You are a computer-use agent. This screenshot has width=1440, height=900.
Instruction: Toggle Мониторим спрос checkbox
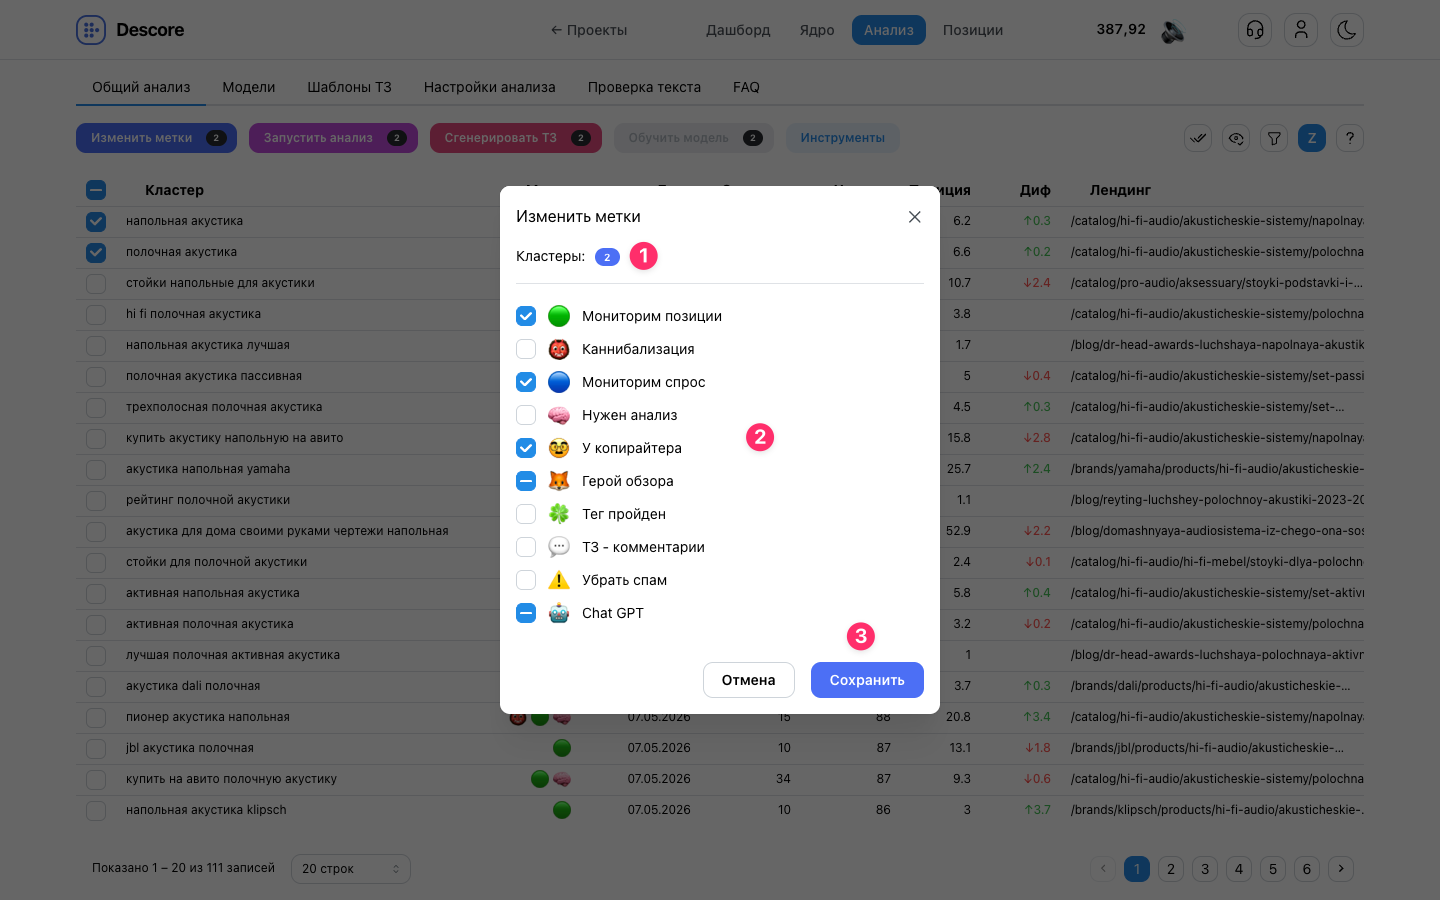coord(526,382)
